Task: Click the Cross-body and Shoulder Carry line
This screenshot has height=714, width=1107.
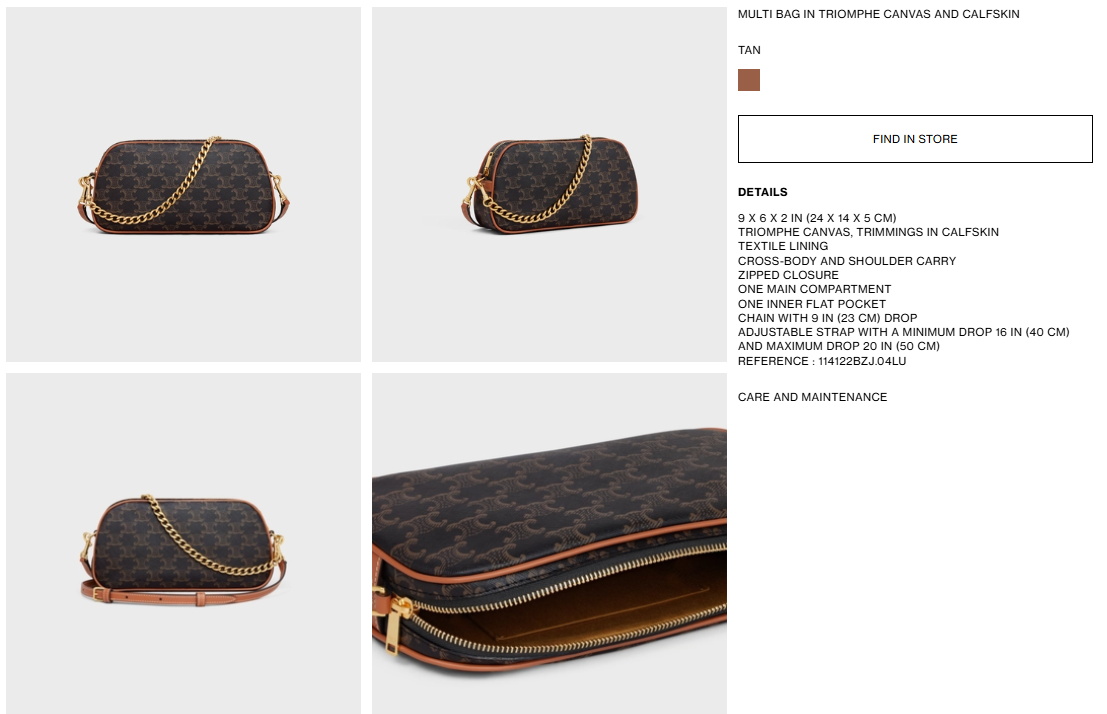Action: [x=846, y=261]
